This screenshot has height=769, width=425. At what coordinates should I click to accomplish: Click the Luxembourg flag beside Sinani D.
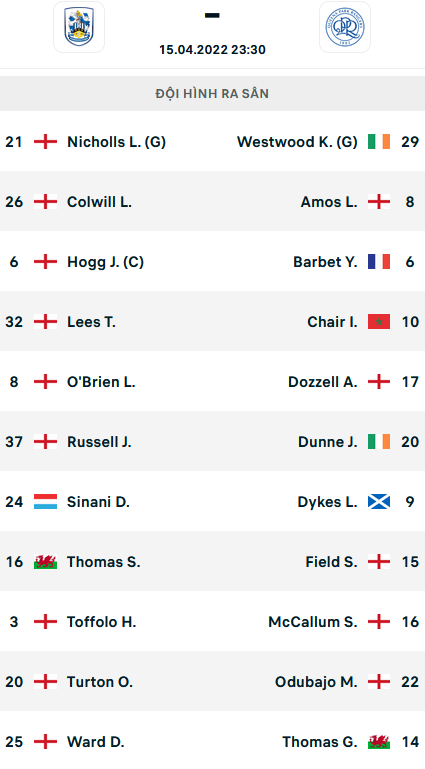coord(46,502)
